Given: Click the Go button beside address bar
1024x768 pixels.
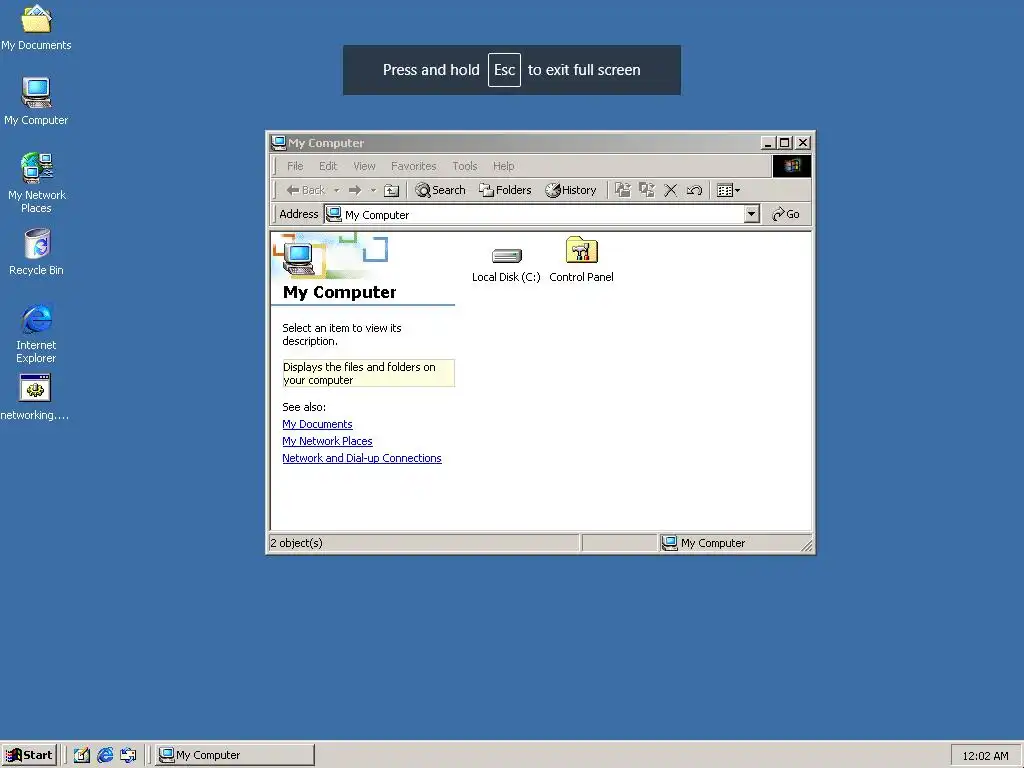Looking at the screenshot, I should click(x=786, y=214).
